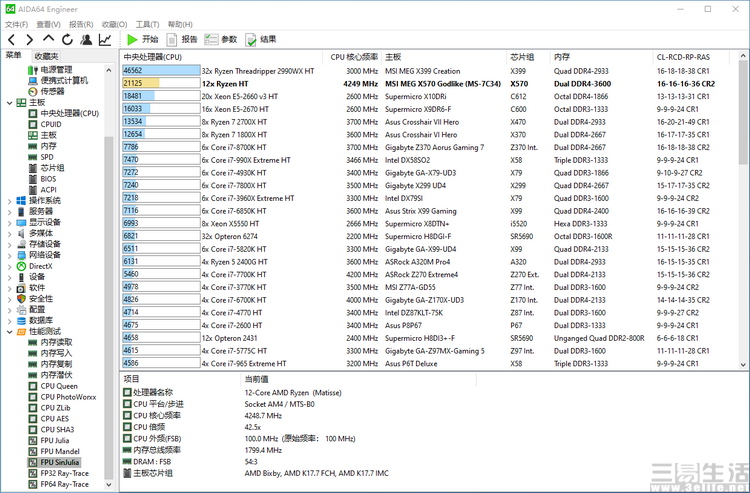Select FPU Mandel benchmark
The image size is (750, 493).
(x=54, y=451)
